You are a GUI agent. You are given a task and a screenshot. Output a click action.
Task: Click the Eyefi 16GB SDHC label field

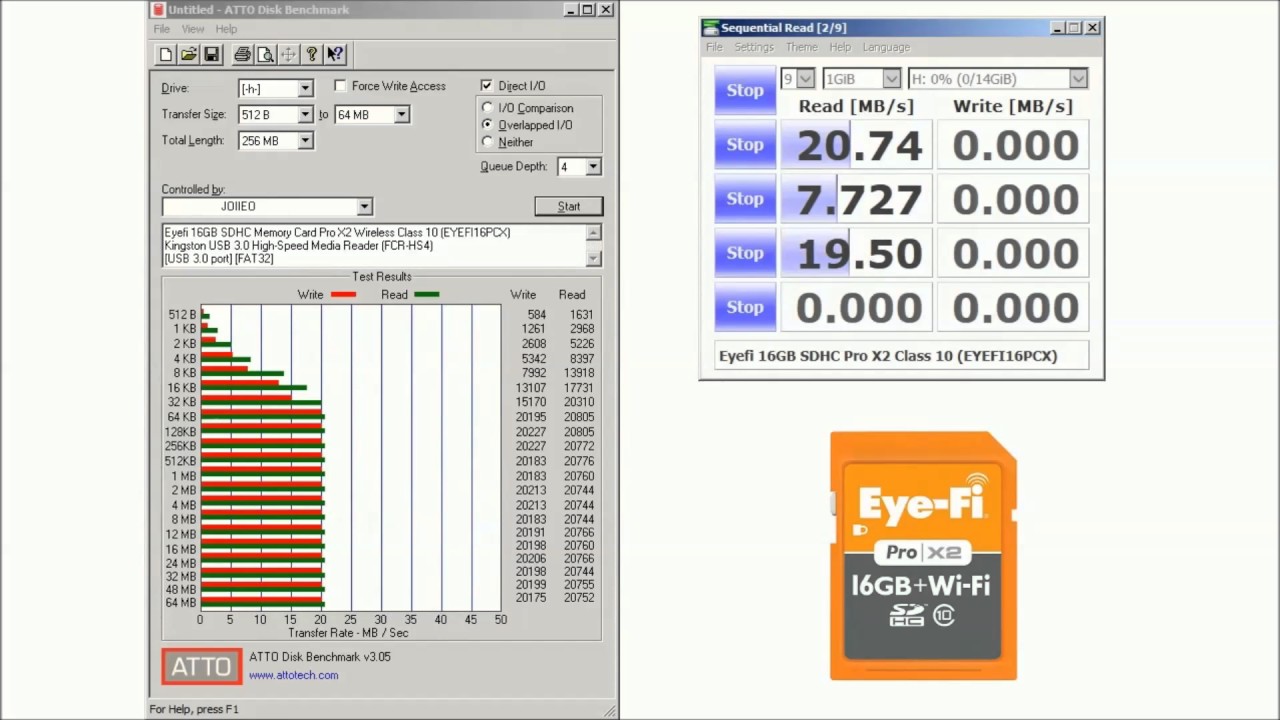coord(901,356)
